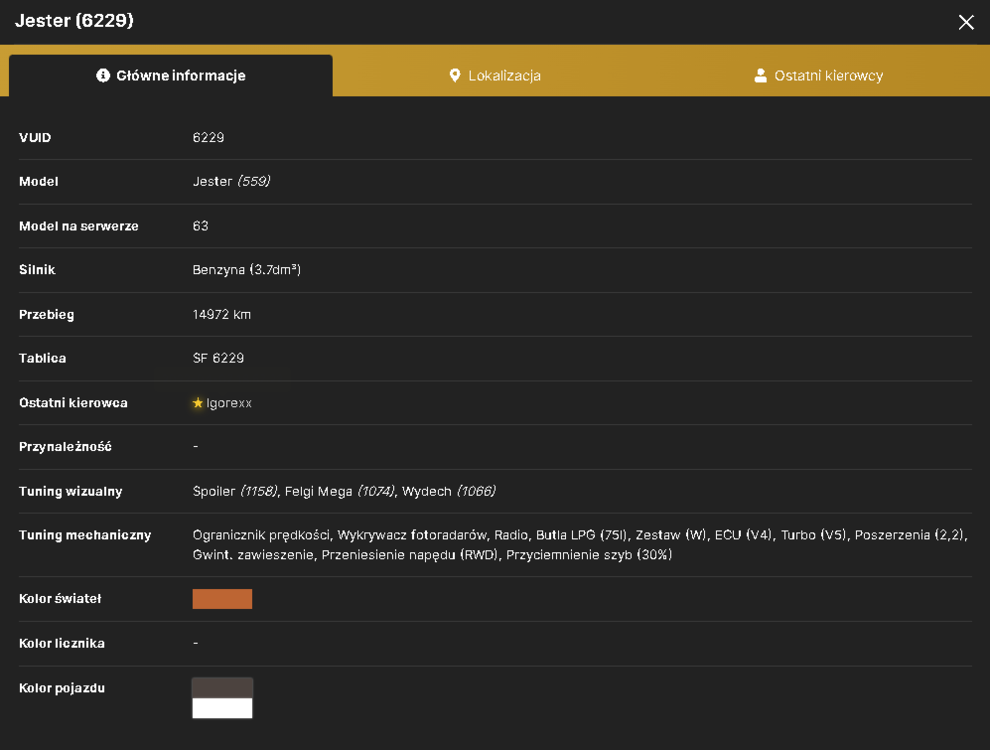990x750 pixels.
Task: Select the orange Kolor świateł swatch
Action: pos(222,598)
